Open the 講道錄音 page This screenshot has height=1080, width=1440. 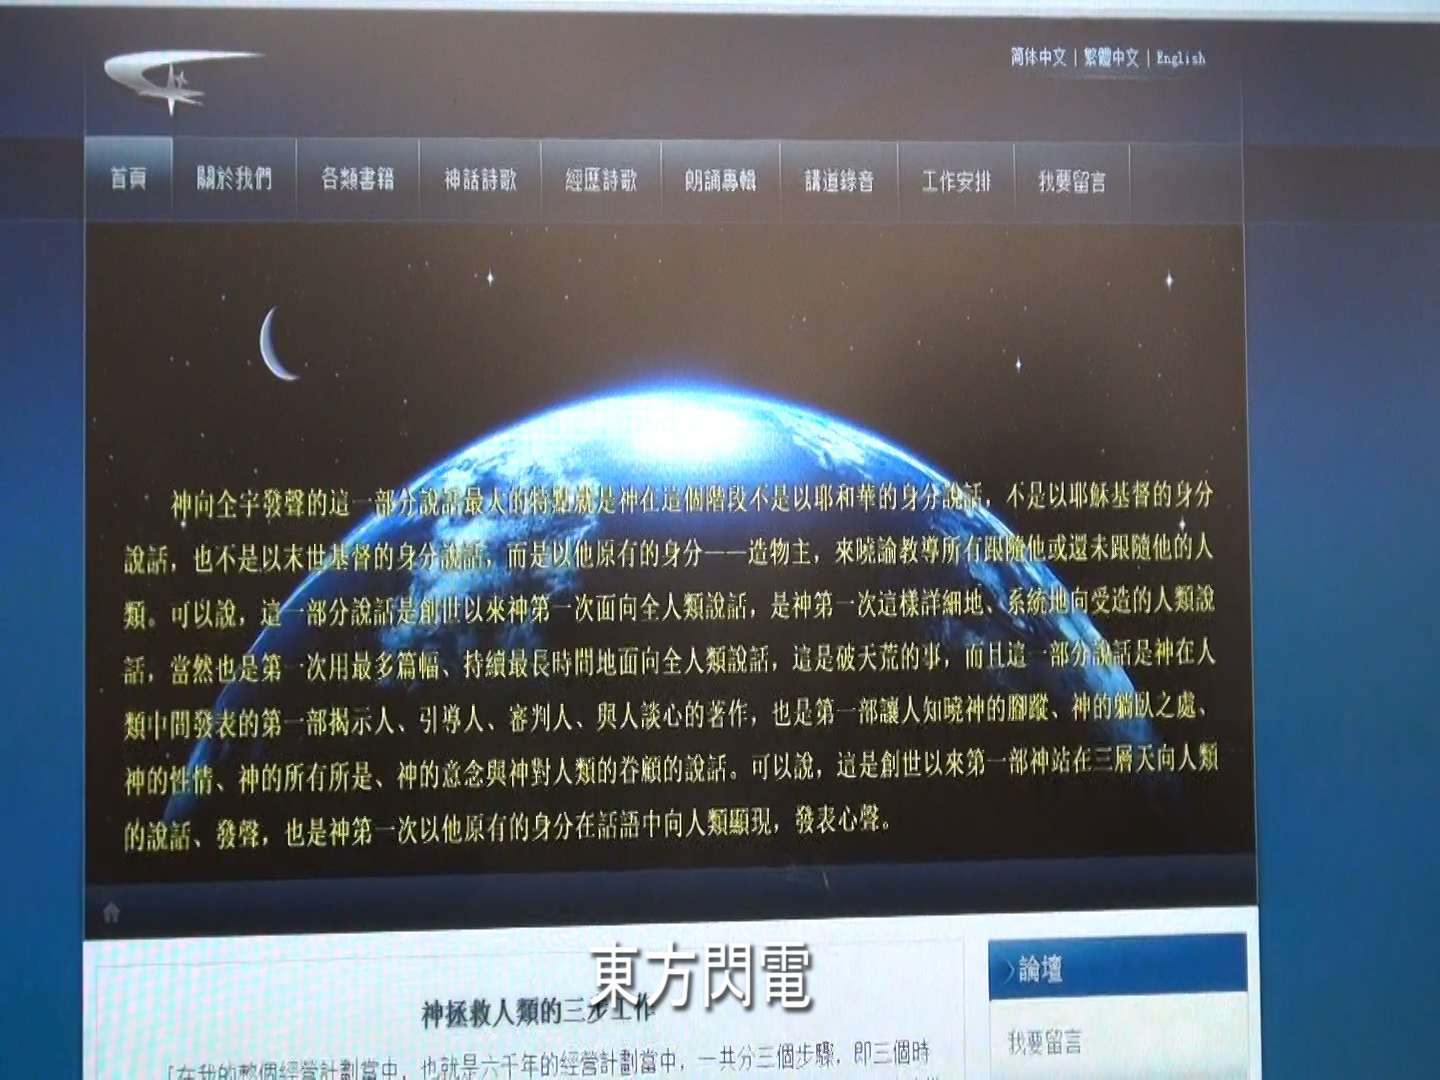tap(839, 181)
